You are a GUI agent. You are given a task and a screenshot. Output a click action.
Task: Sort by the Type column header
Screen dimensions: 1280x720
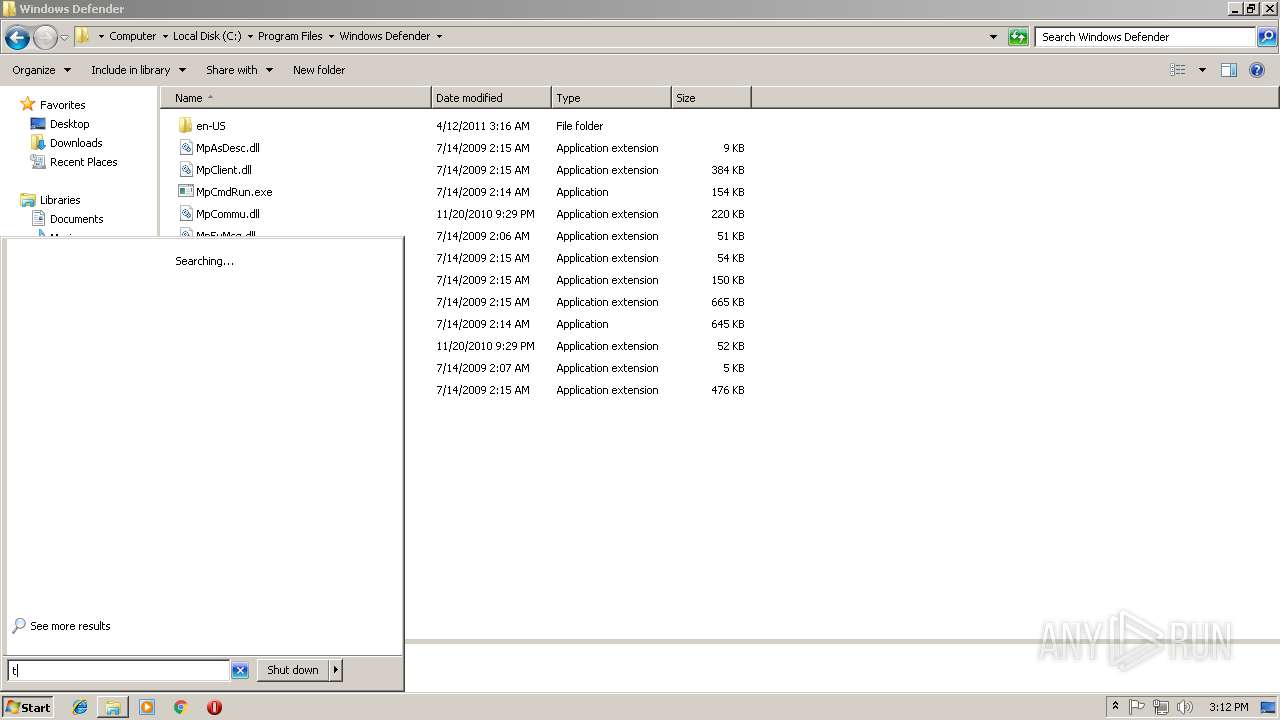611,98
